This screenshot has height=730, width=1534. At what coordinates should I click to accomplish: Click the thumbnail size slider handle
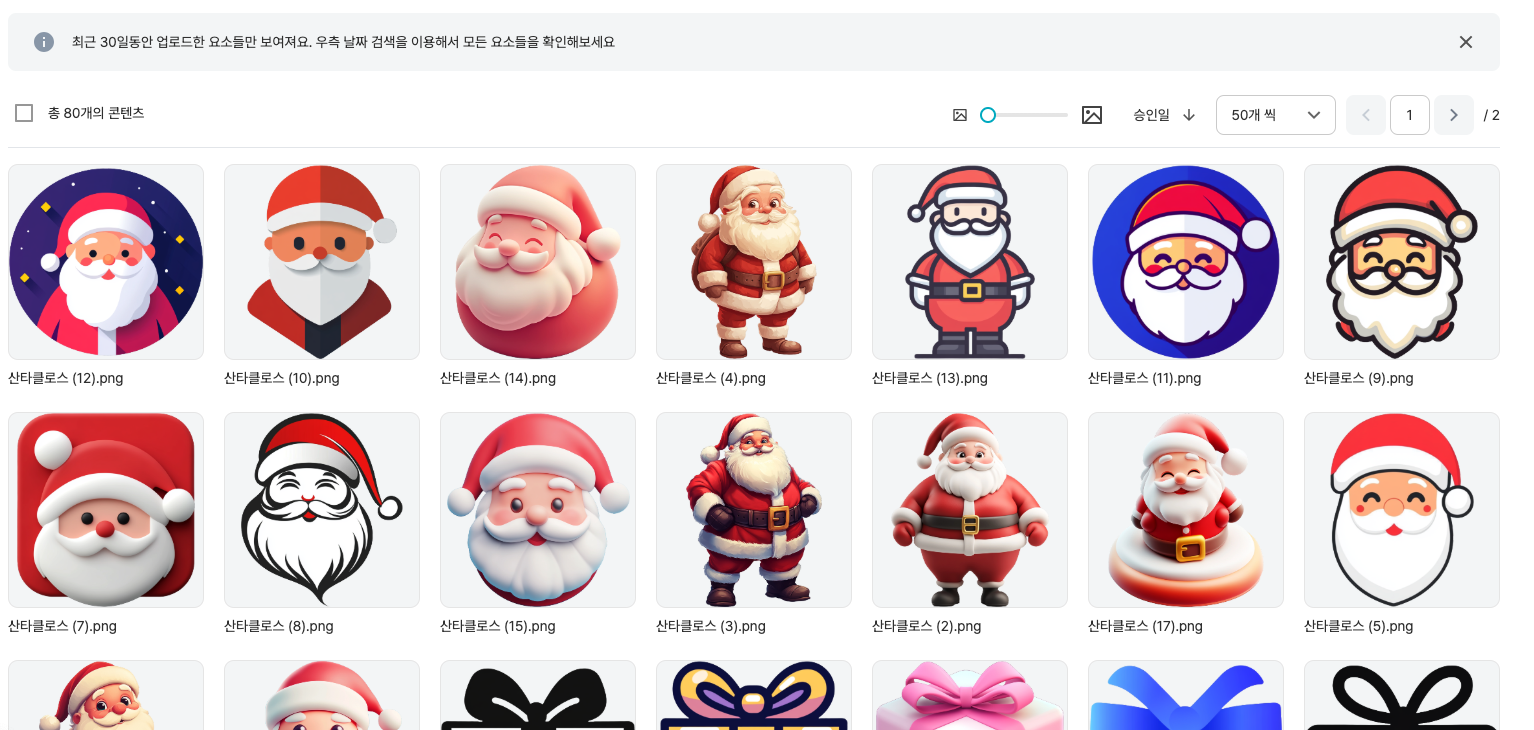click(988, 115)
